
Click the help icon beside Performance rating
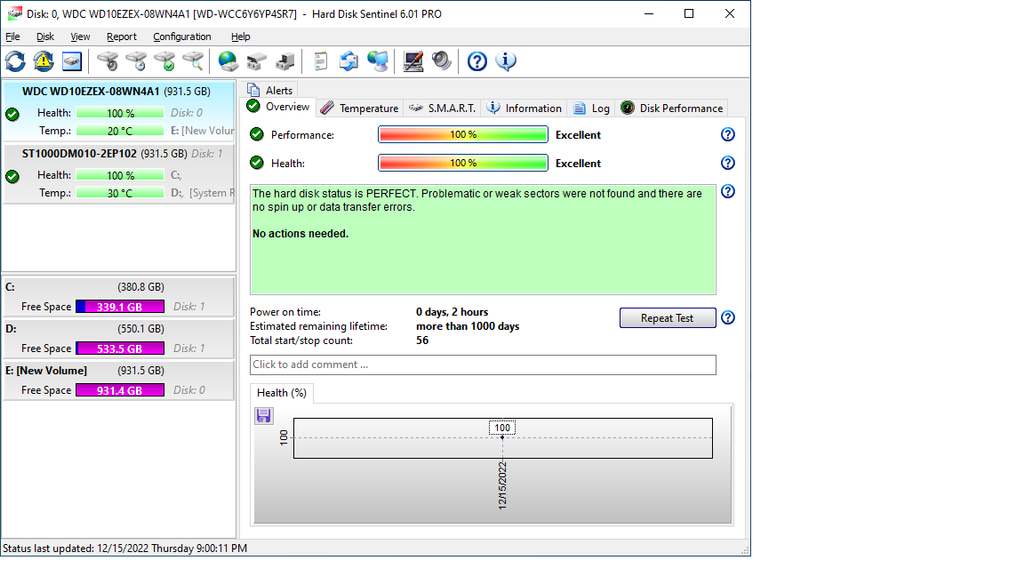tap(728, 135)
